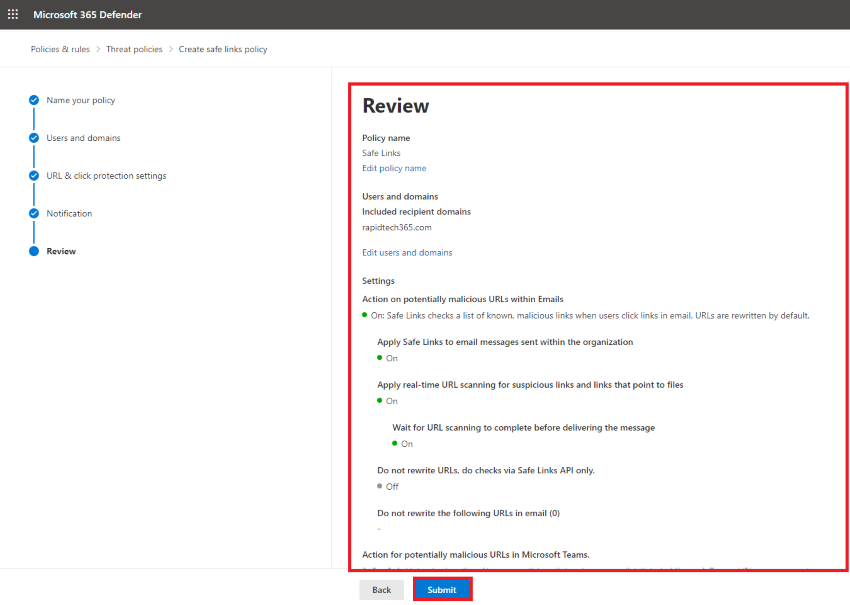Click the Settings section label
Screen dimensions: 850x605
(378, 281)
